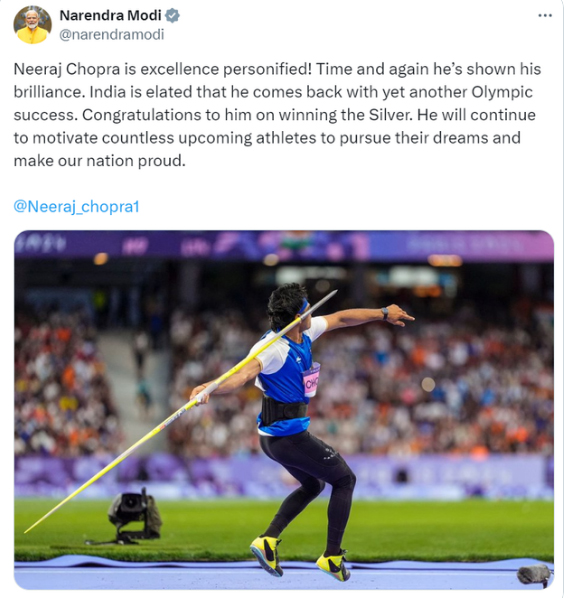The image size is (572, 598).
Task: Click the black support belt on athlete
Action: (x=284, y=410)
